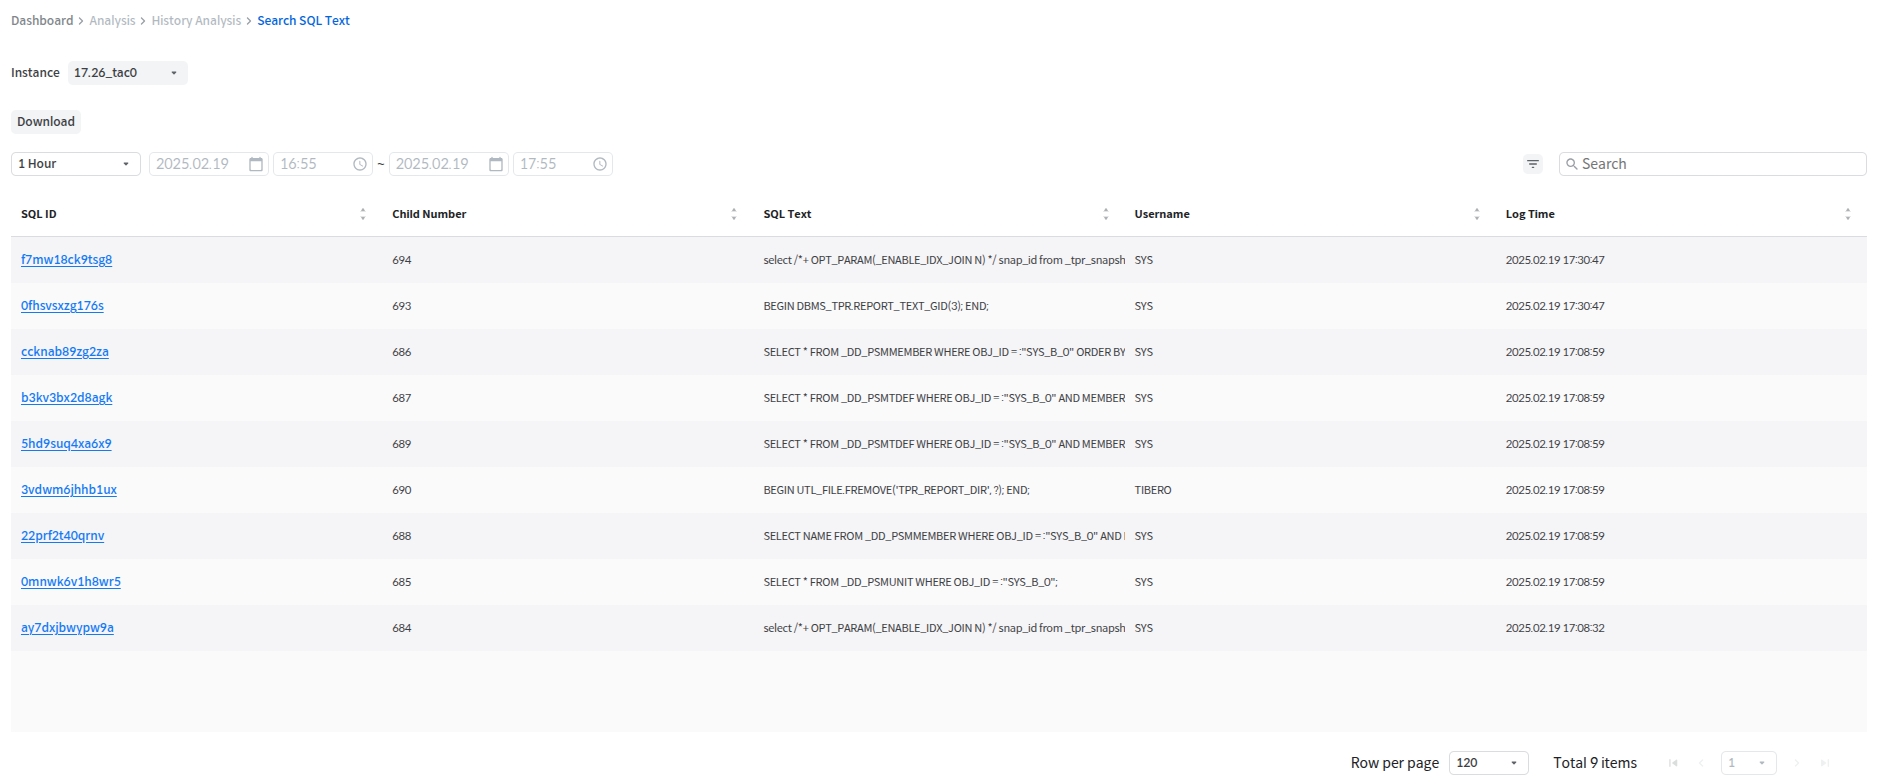Sort table by SQL ID column icon
Screen dimensions: 1884x784
tap(363, 214)
